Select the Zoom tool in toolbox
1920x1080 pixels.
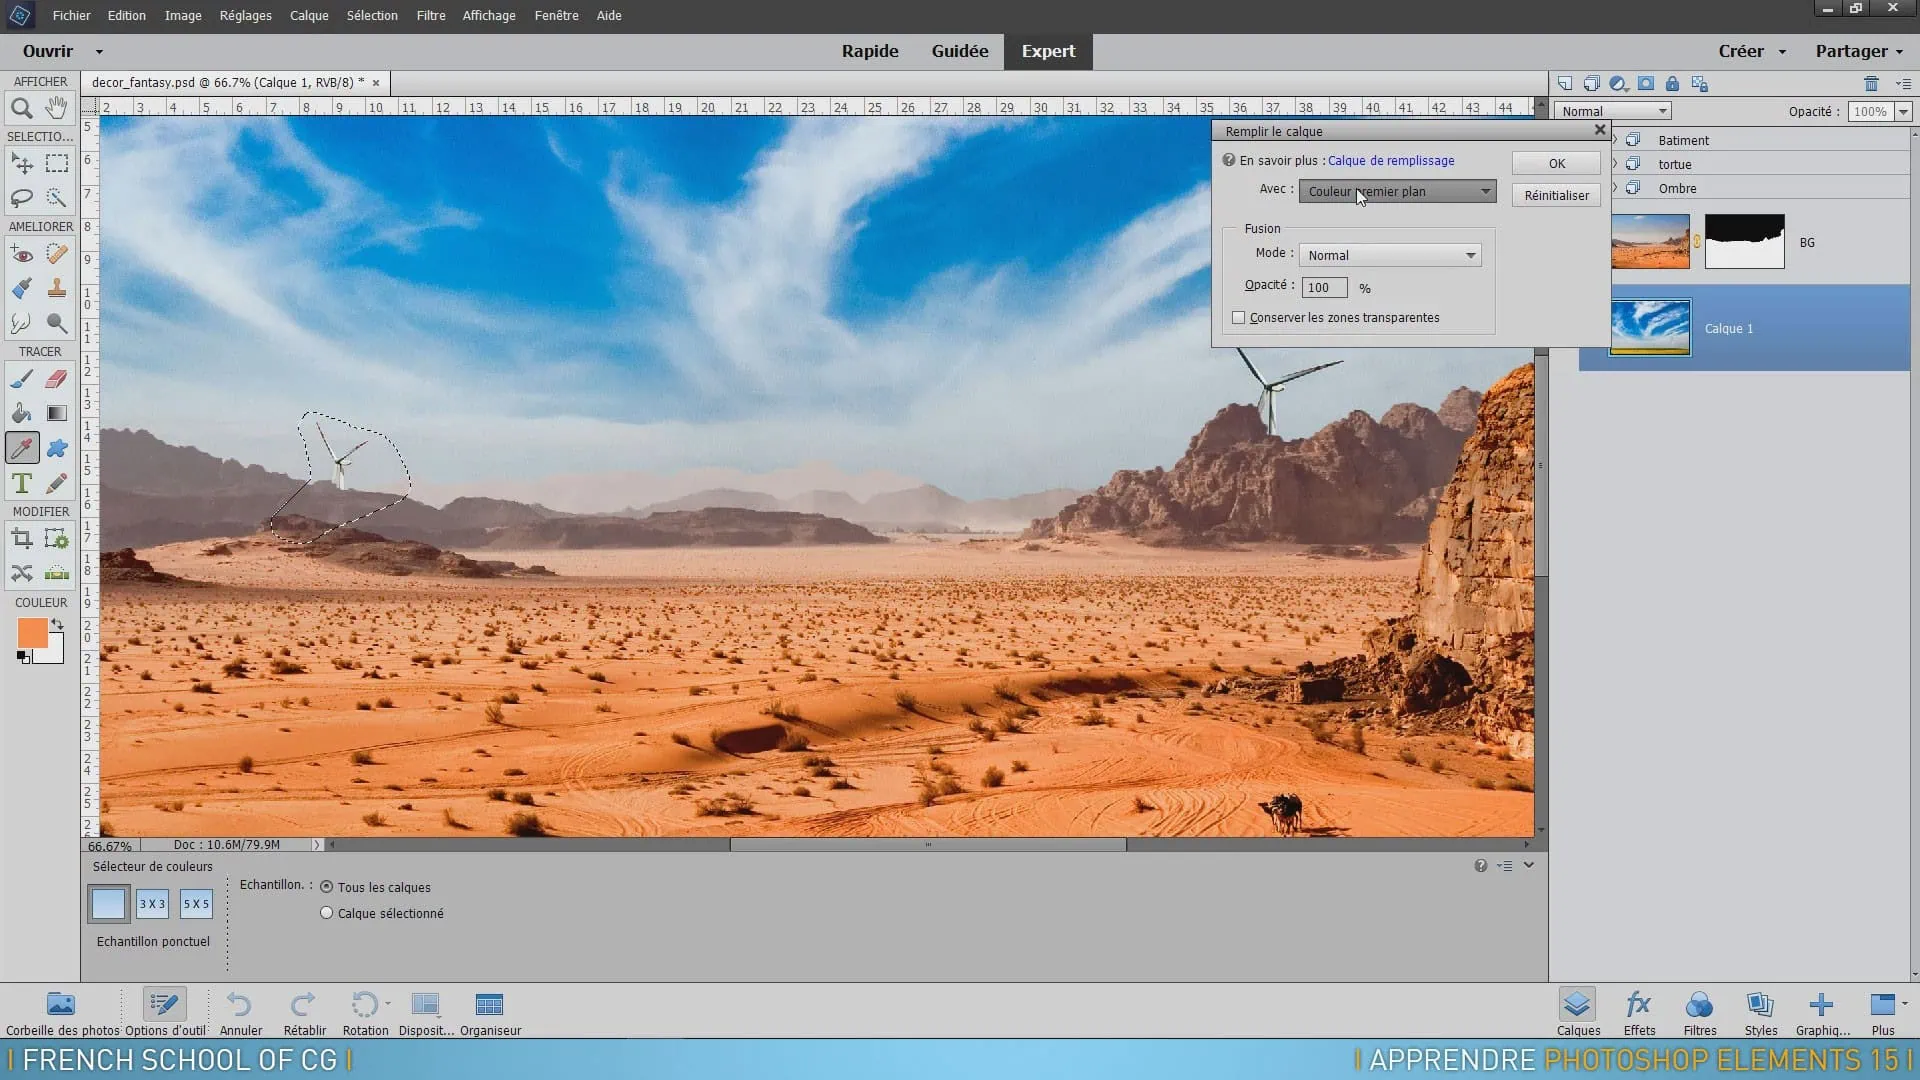pos(21,108)
